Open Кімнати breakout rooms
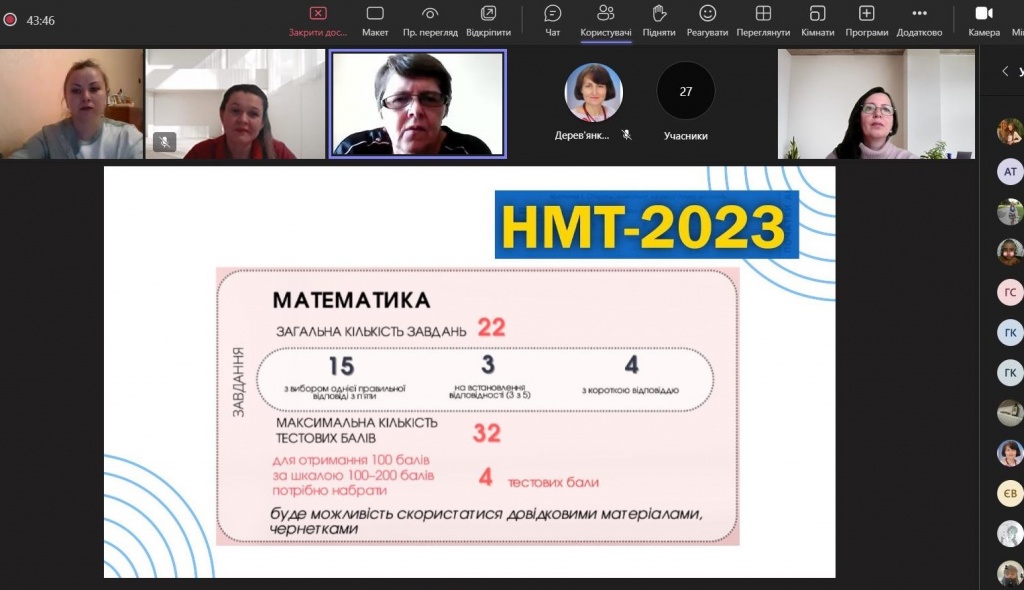Screen dimensions: 1024x590 (818, 22)
